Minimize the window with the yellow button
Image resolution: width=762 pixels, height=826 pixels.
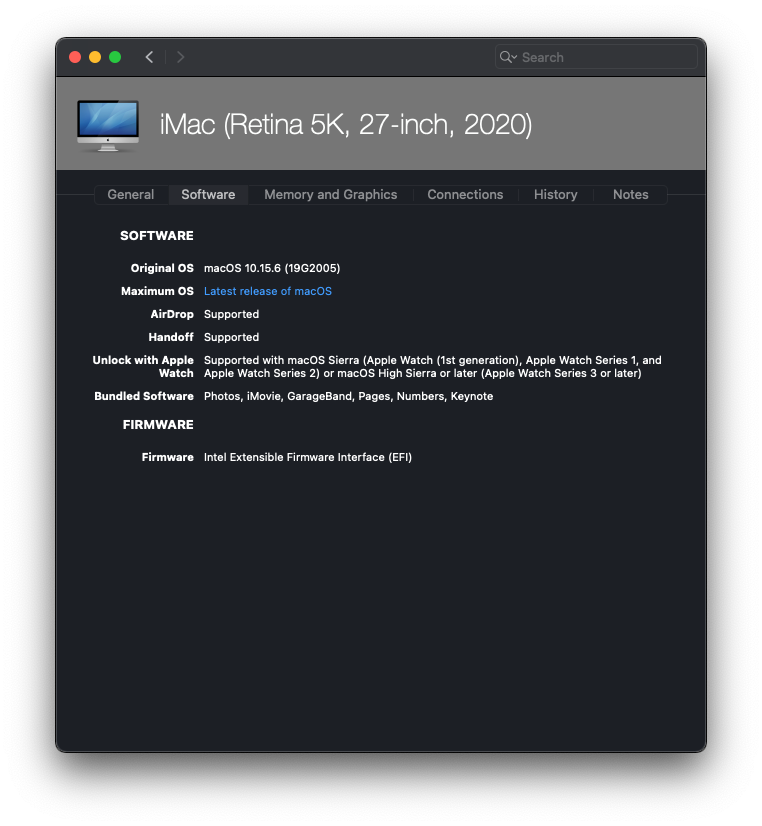coord(95,57)
